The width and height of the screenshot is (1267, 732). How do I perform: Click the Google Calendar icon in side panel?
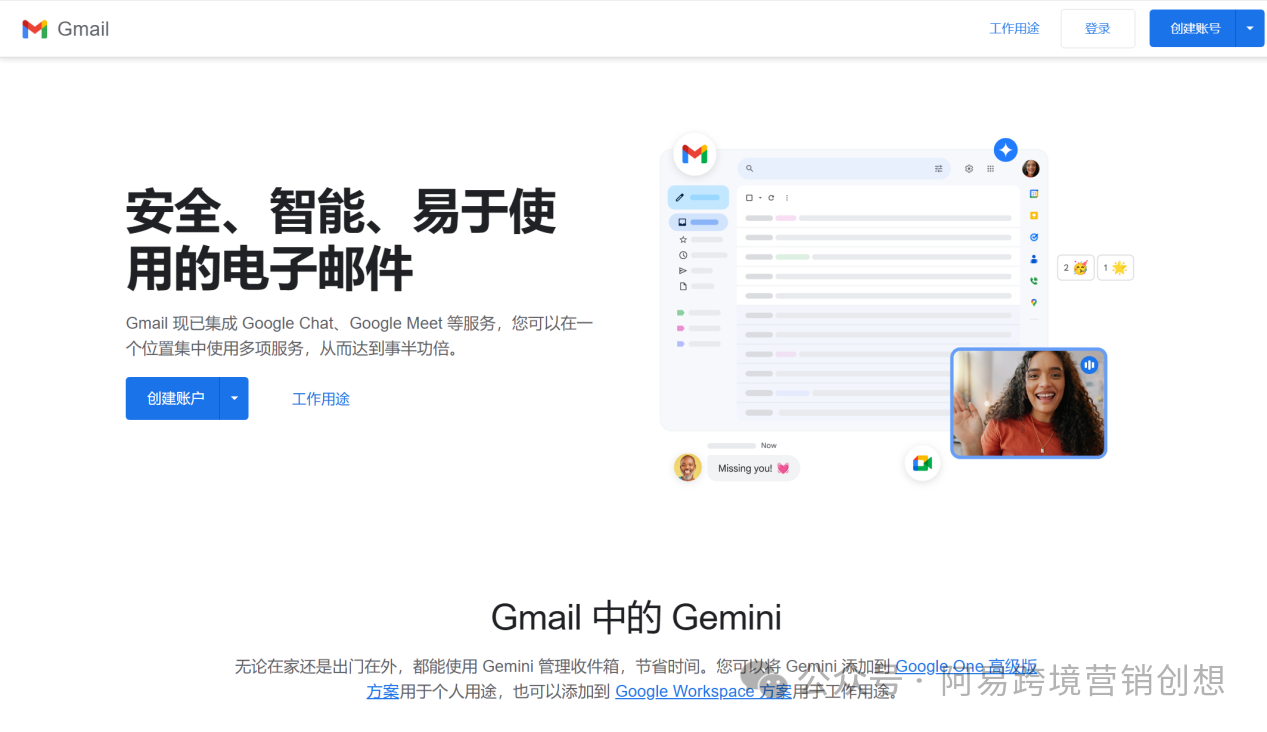point(1034,194)
